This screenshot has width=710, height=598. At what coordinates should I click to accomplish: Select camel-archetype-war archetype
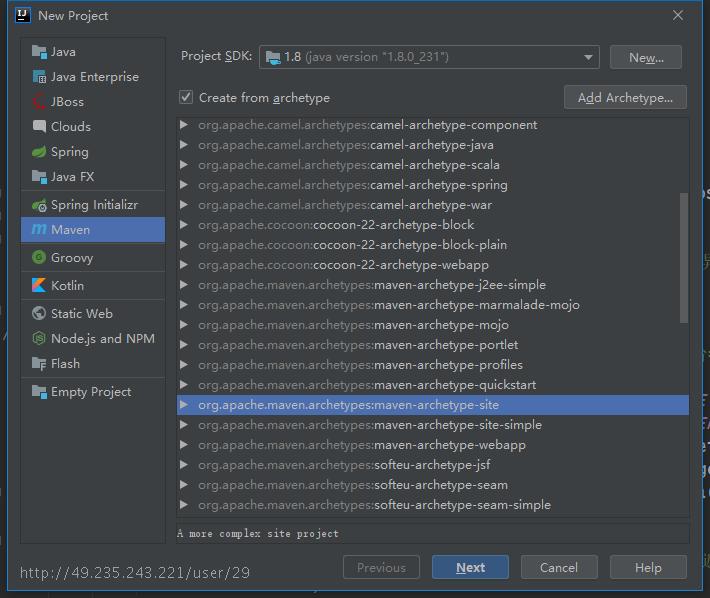tap(433, 205)
